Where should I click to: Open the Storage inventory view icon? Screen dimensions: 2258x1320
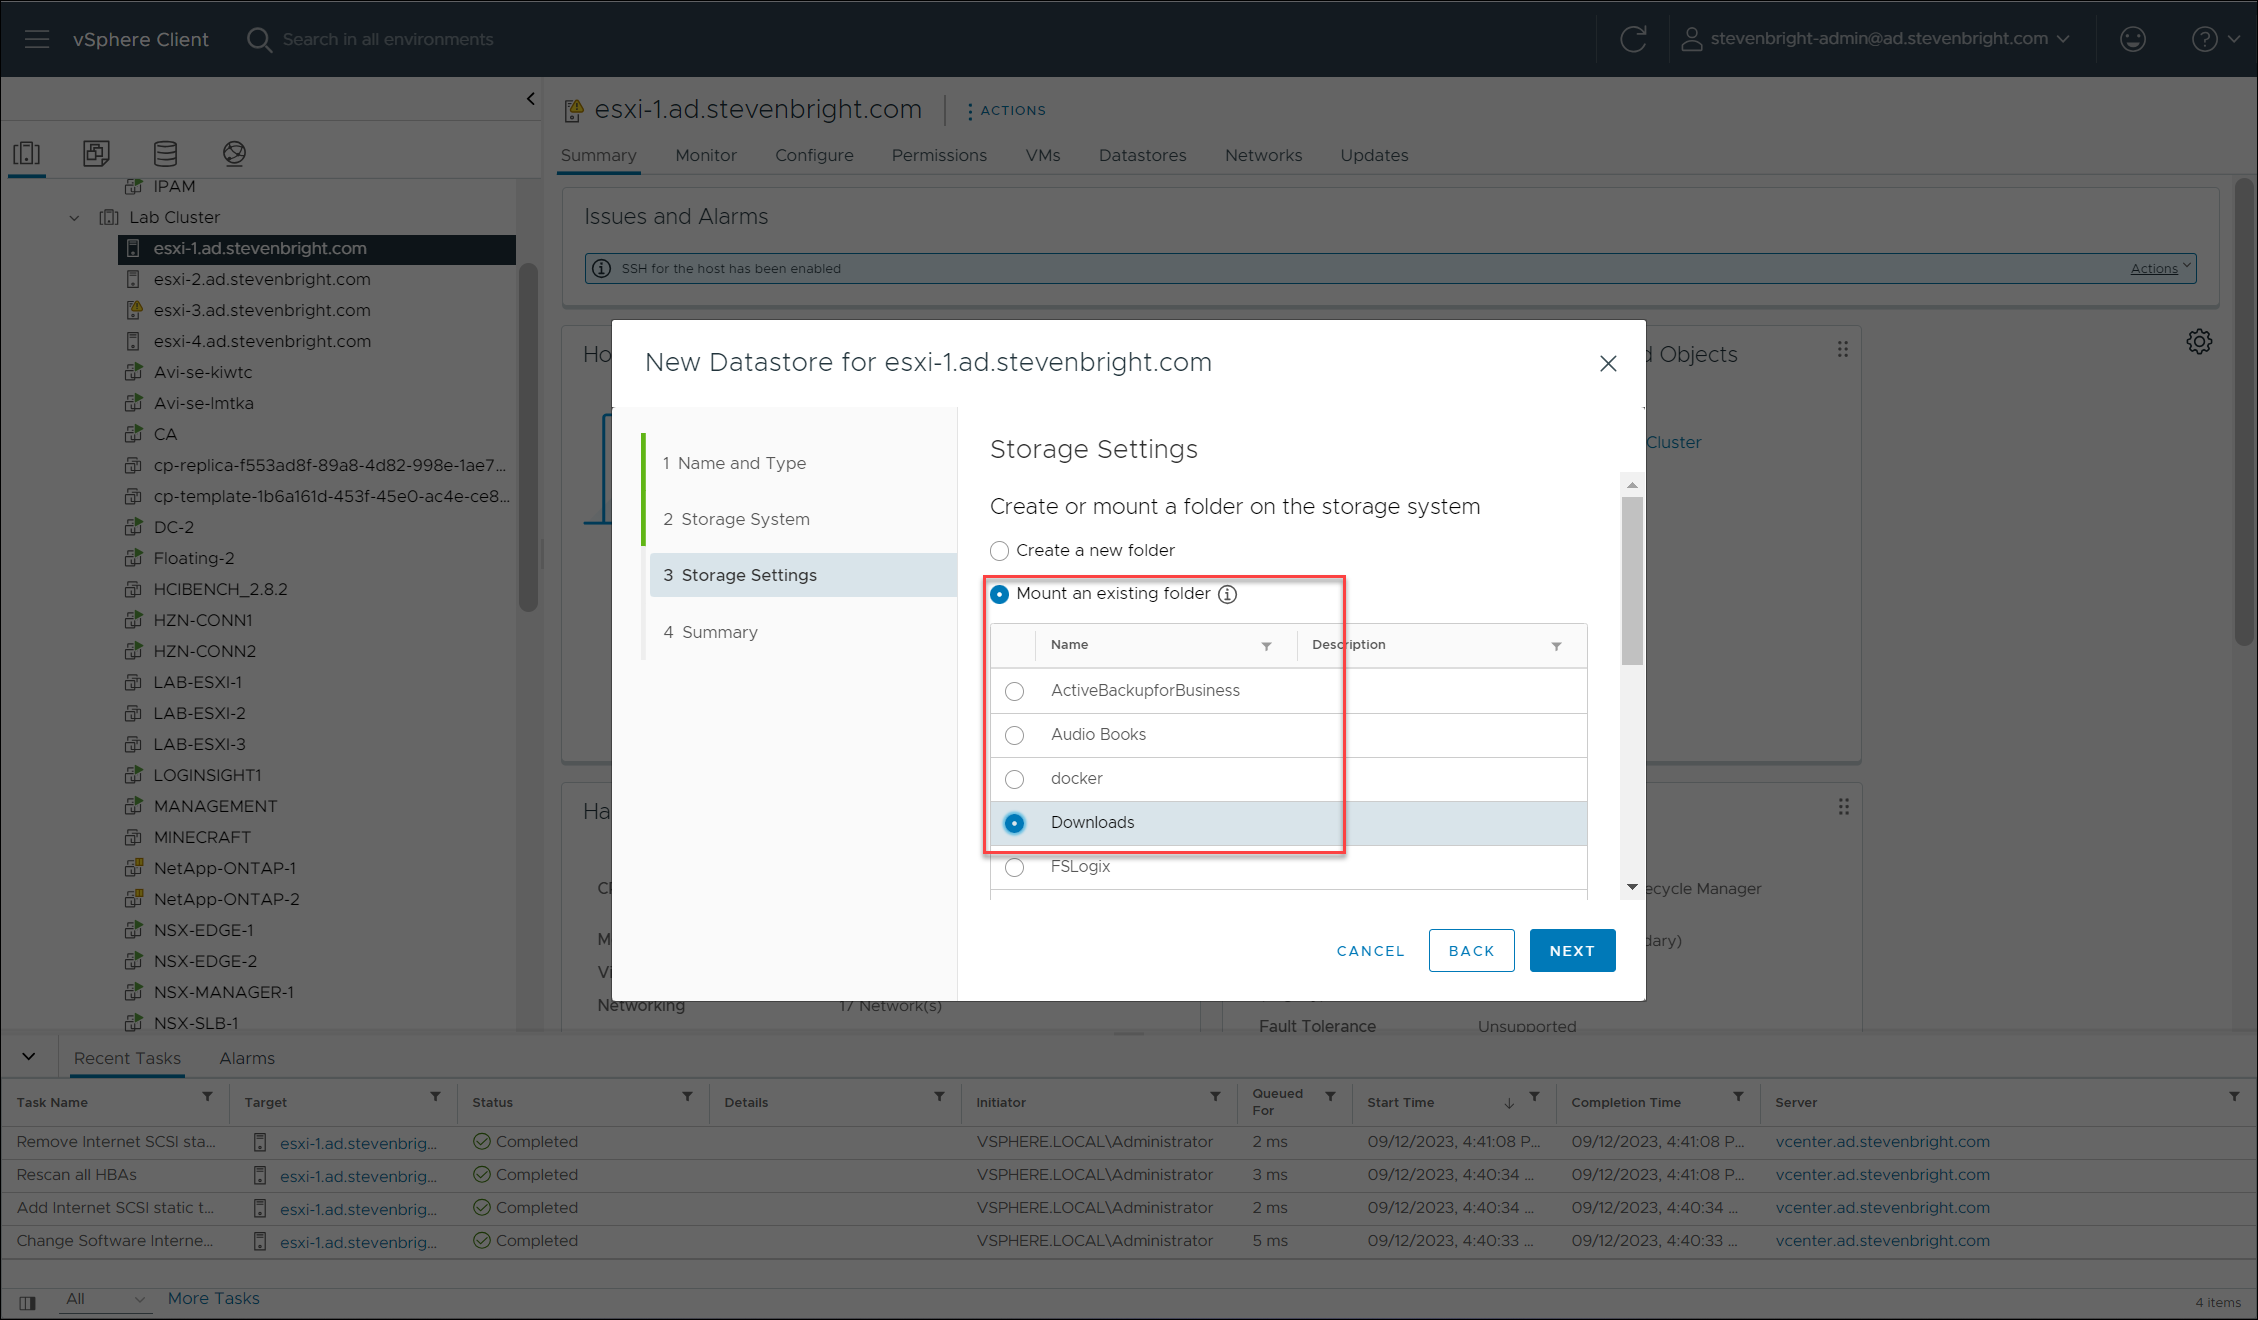[x=165, y=153]
